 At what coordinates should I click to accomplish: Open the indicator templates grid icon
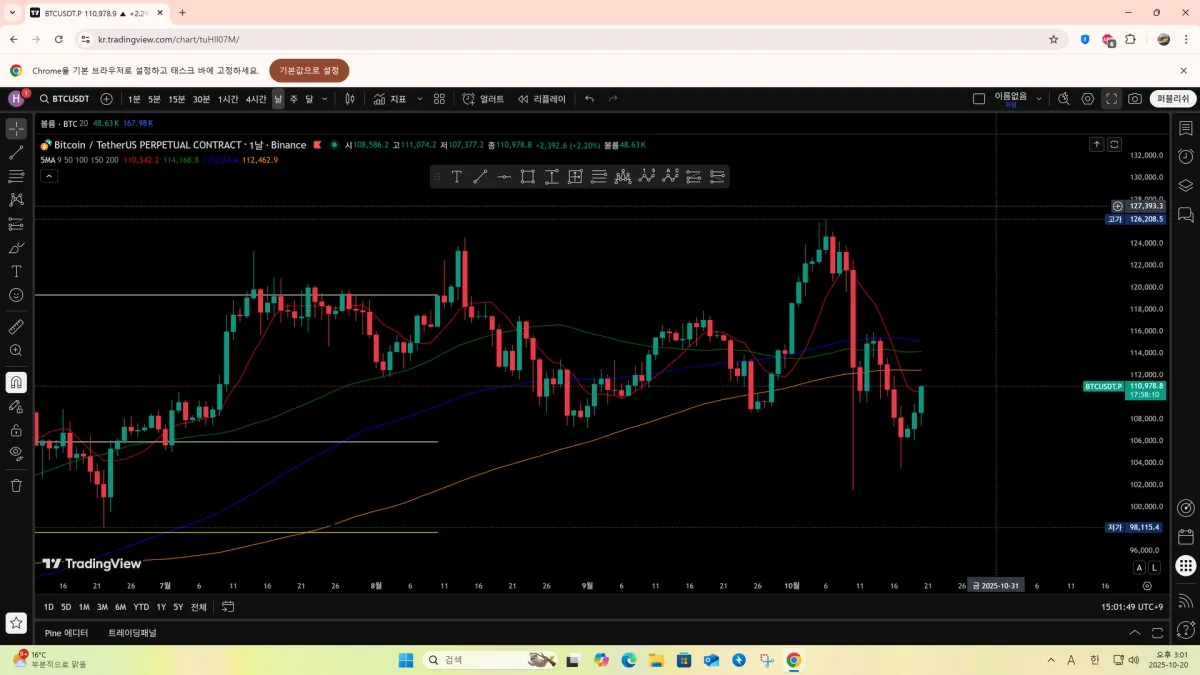[439, 99]
